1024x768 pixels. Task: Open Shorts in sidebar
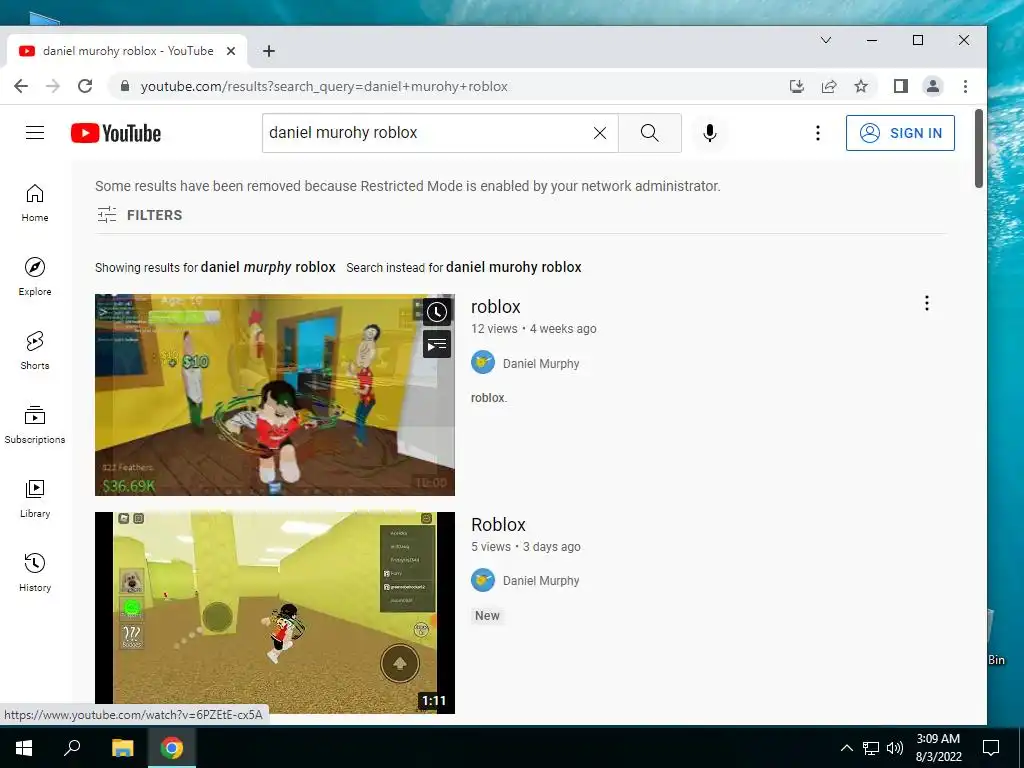coord(35,351)
